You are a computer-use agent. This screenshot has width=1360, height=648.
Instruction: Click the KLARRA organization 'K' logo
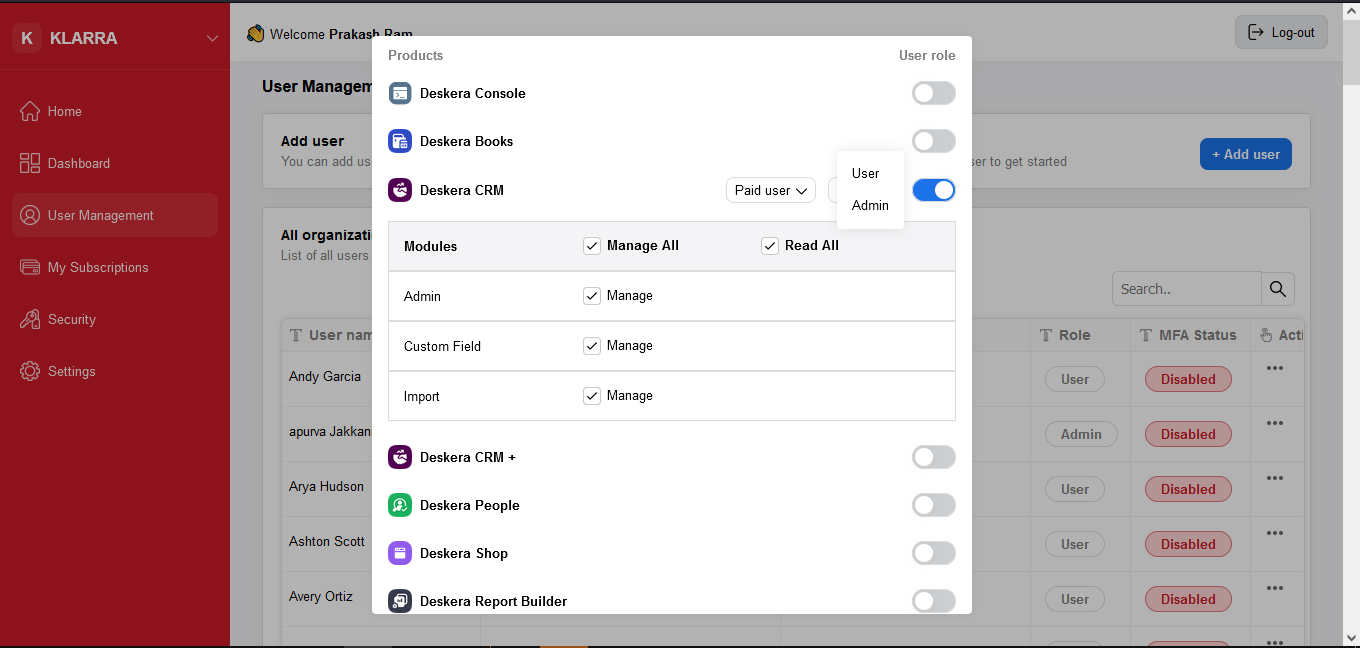click(x=27, y=38)
